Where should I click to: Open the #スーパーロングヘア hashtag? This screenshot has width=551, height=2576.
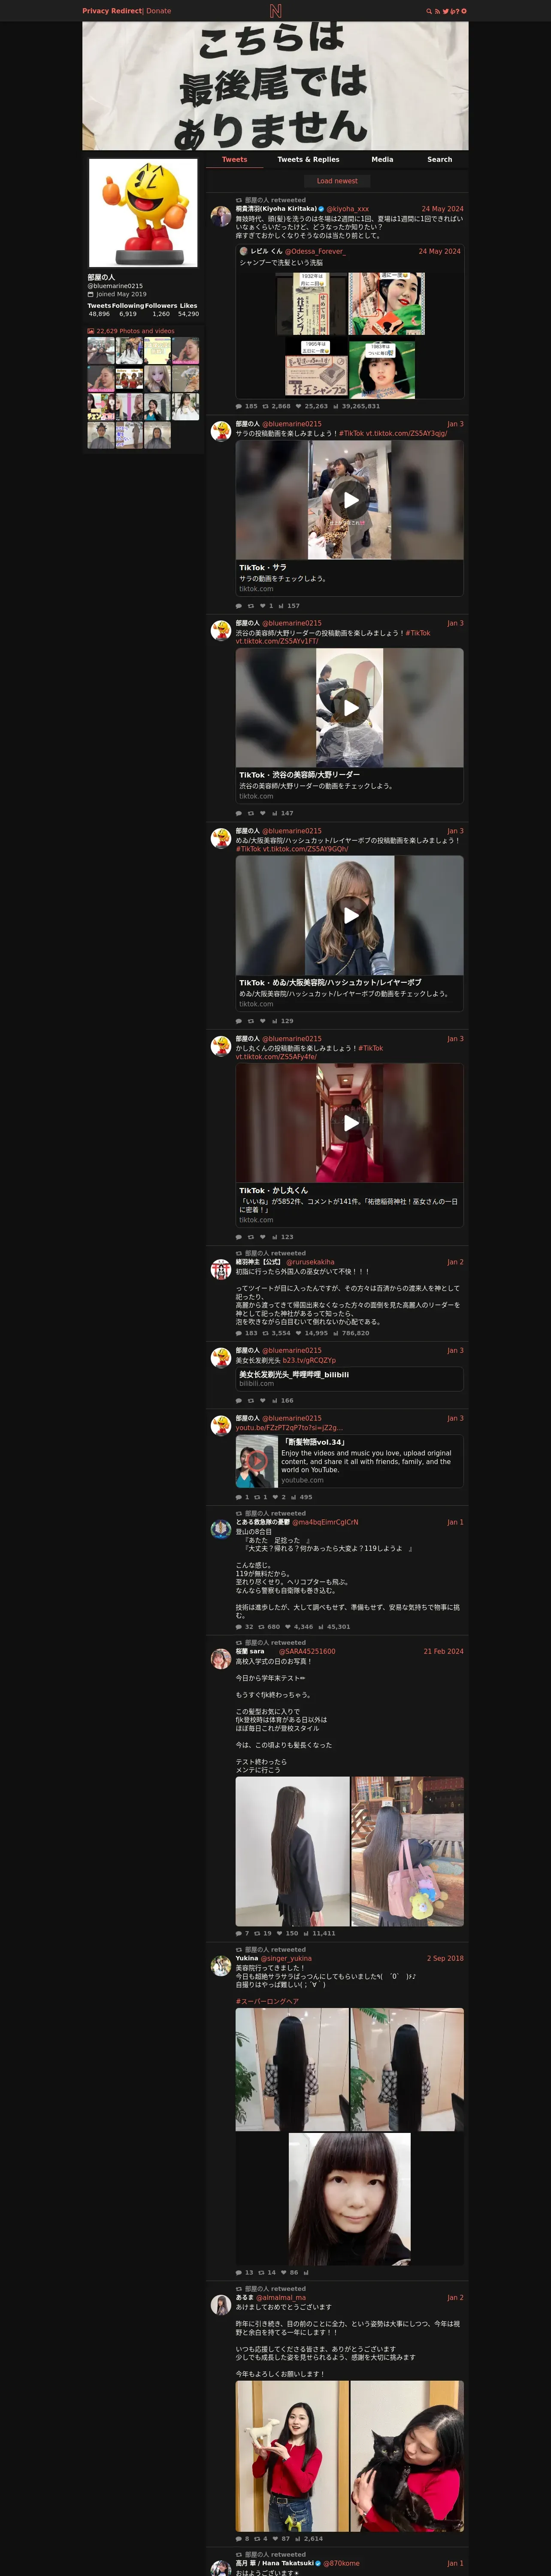267,2001
